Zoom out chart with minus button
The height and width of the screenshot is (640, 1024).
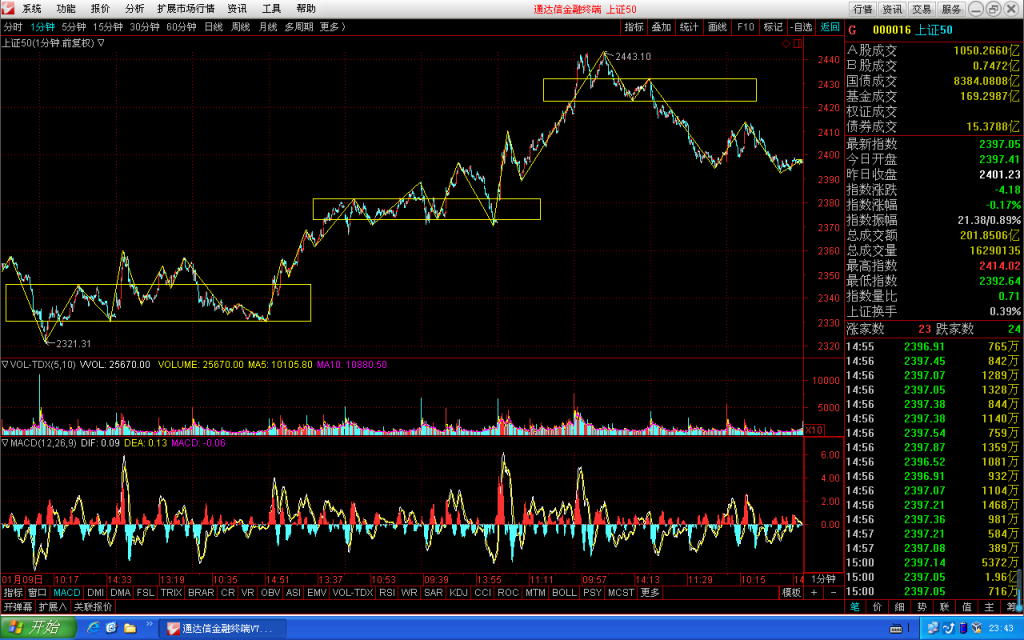(x=833, y=592)
